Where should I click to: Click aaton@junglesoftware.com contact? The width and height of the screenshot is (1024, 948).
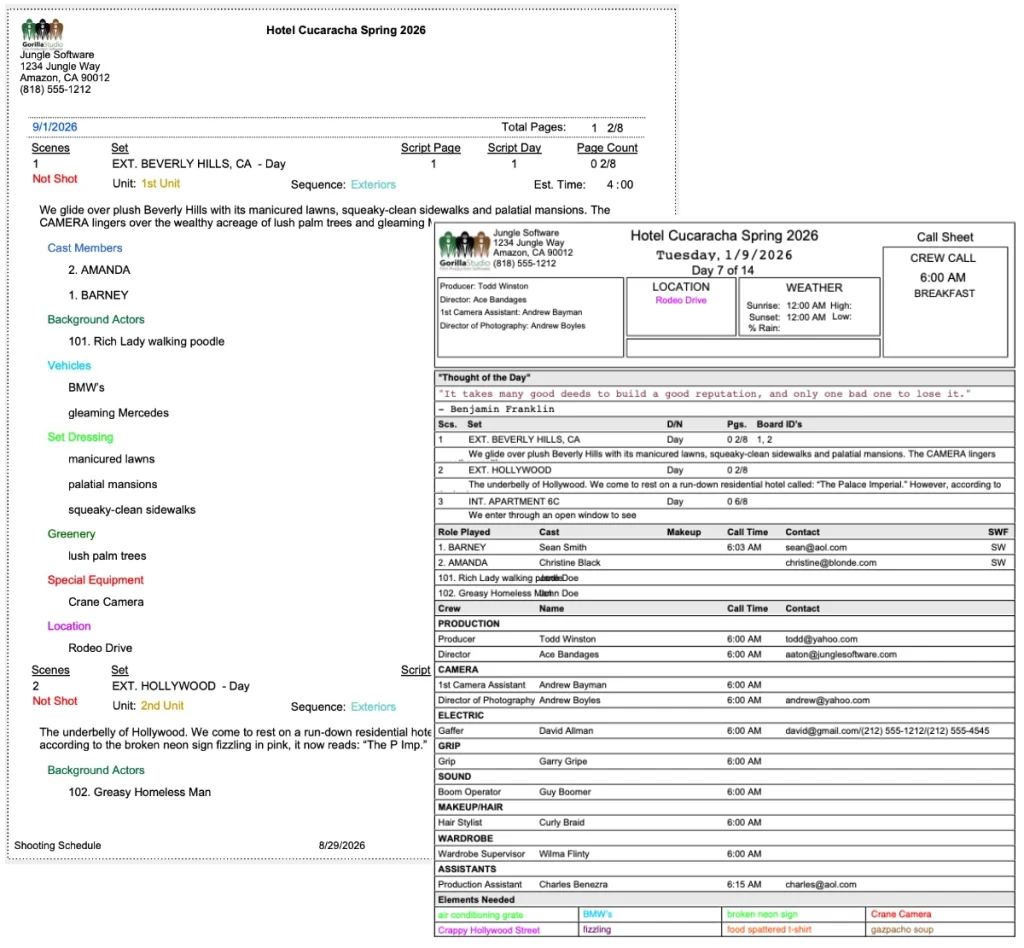click(840, 654)
